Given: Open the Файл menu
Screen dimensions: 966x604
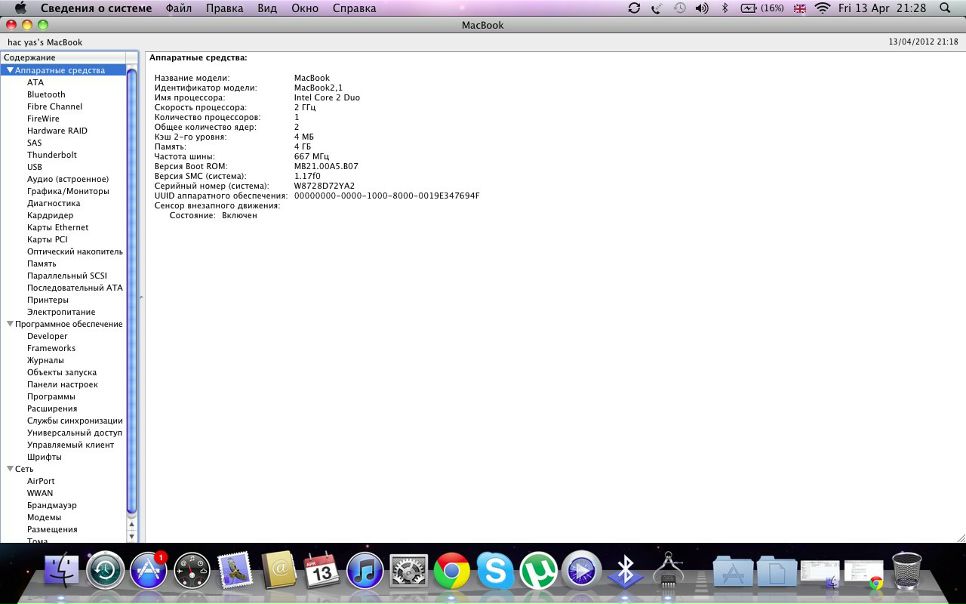Looking at the screenshot, I should 179,8.
